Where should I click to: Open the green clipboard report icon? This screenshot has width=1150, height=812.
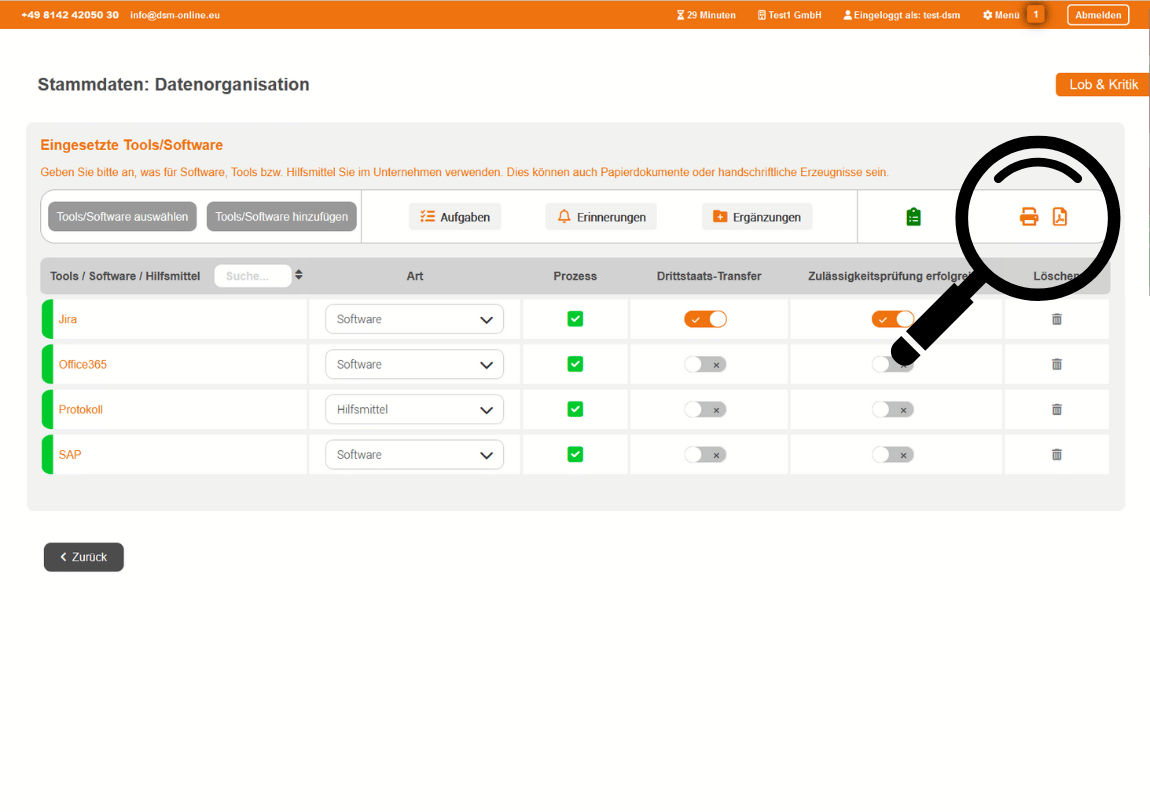coord(913,216)
